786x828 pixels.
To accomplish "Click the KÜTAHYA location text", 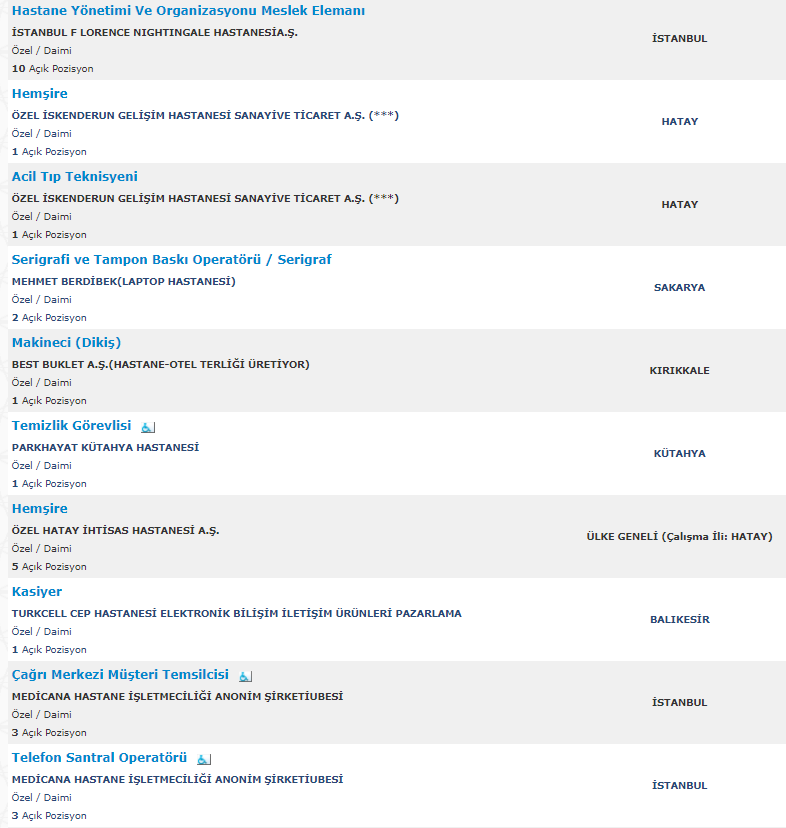I will pos(679,454).
